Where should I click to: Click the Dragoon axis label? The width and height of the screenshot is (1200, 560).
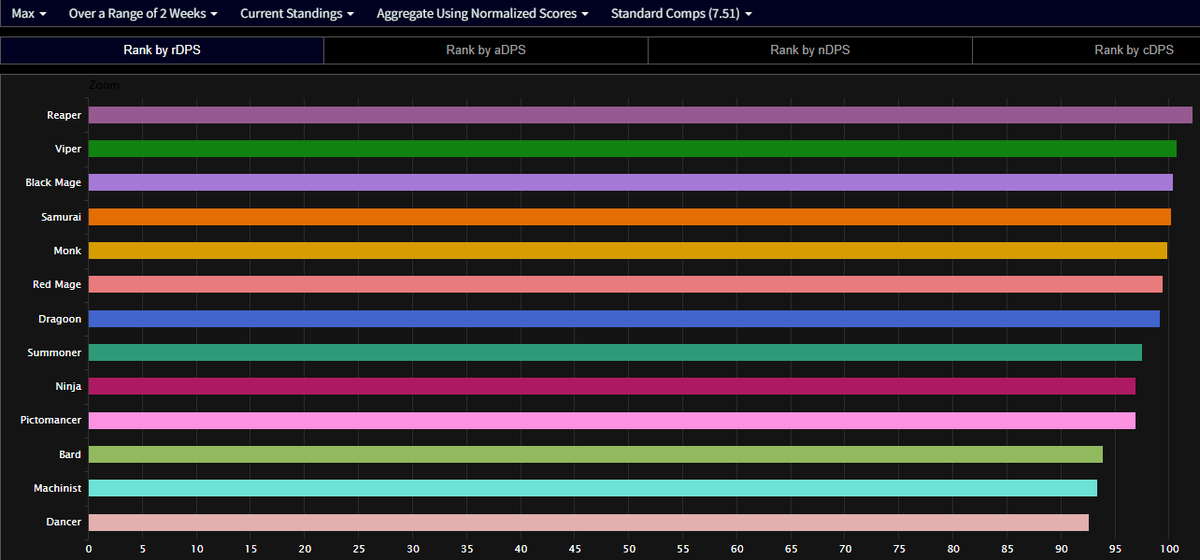[x=59, y=319]
